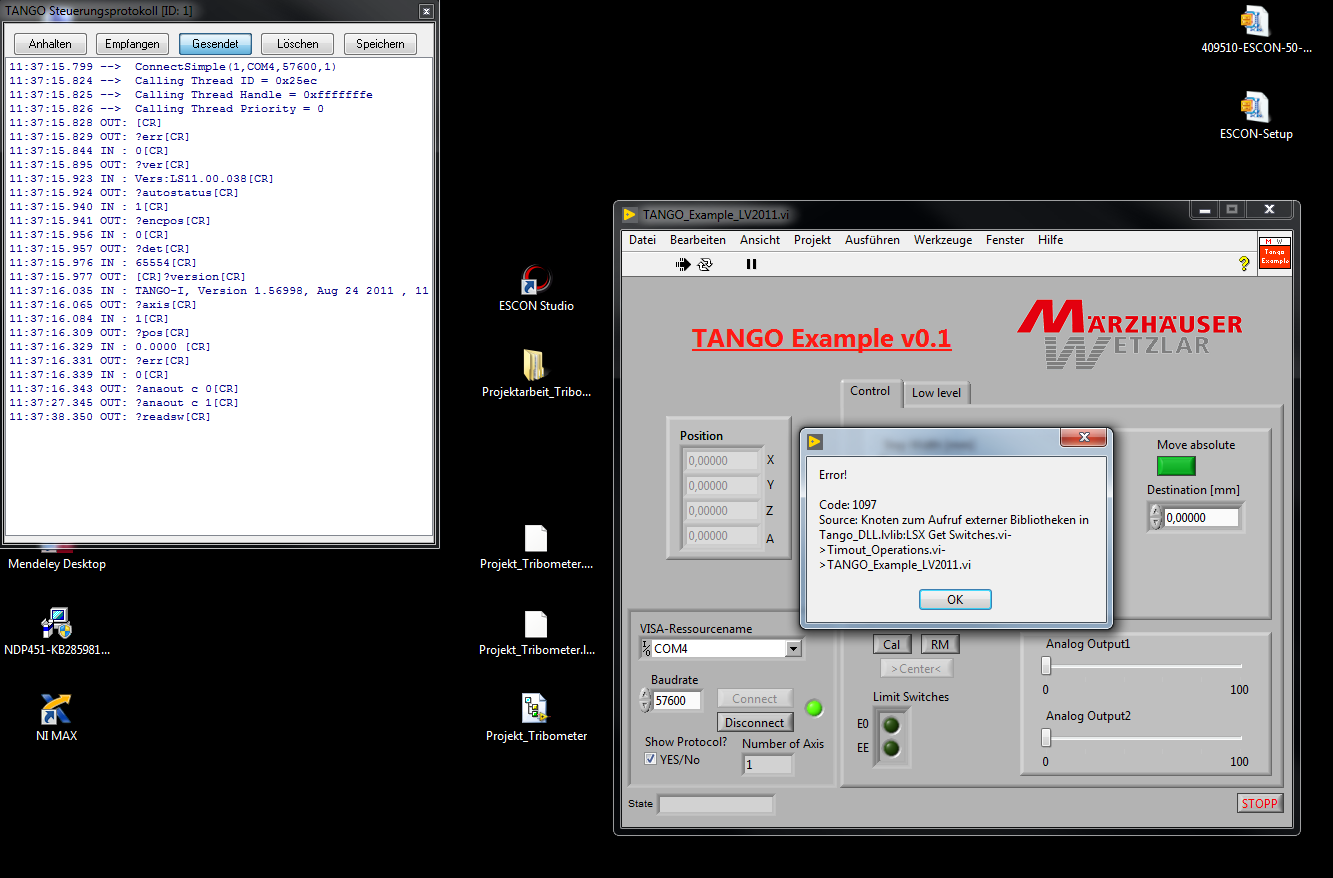This screenshot has width=1333, height=878.
Task: Click the "TANGO Example v0.1" red heading
Action: coord(821,339)
